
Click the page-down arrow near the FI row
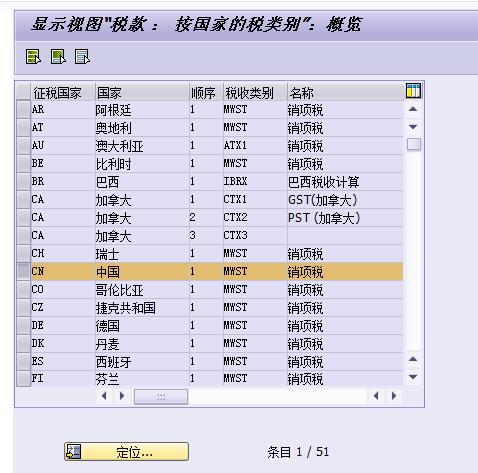click(413, 377)
